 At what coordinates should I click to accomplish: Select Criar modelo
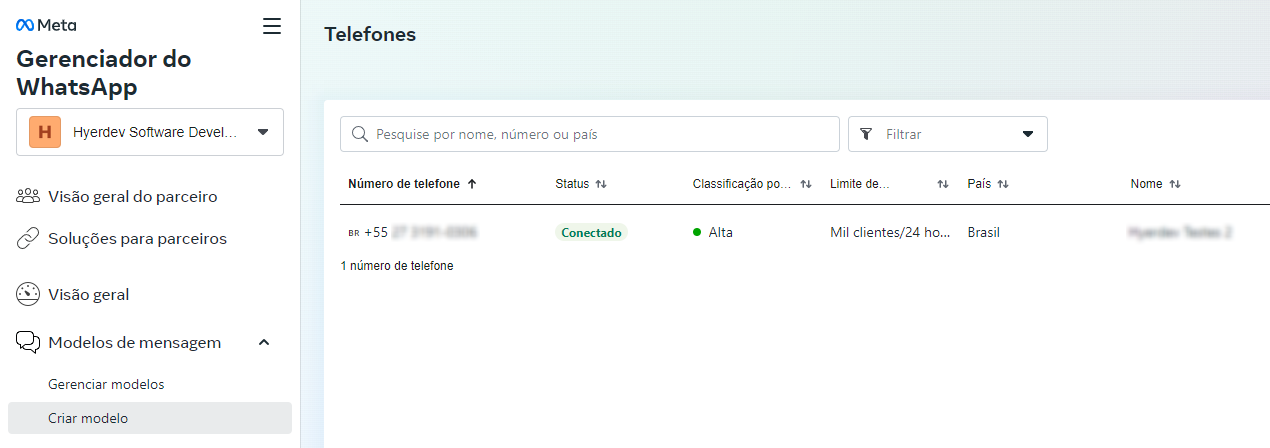(x=150, y=418)
